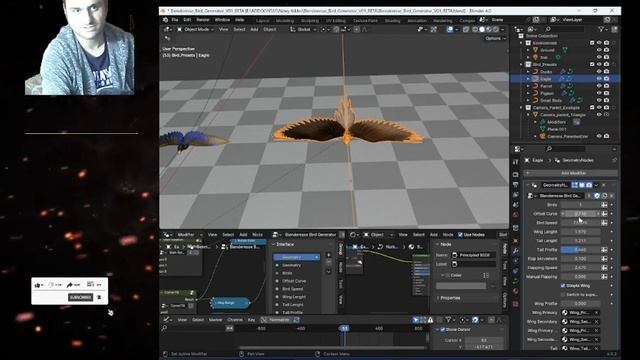Open geometry node editor type menu
This screenshot has width=640, height=360.
pyautogui.click(x=167, y=235)
